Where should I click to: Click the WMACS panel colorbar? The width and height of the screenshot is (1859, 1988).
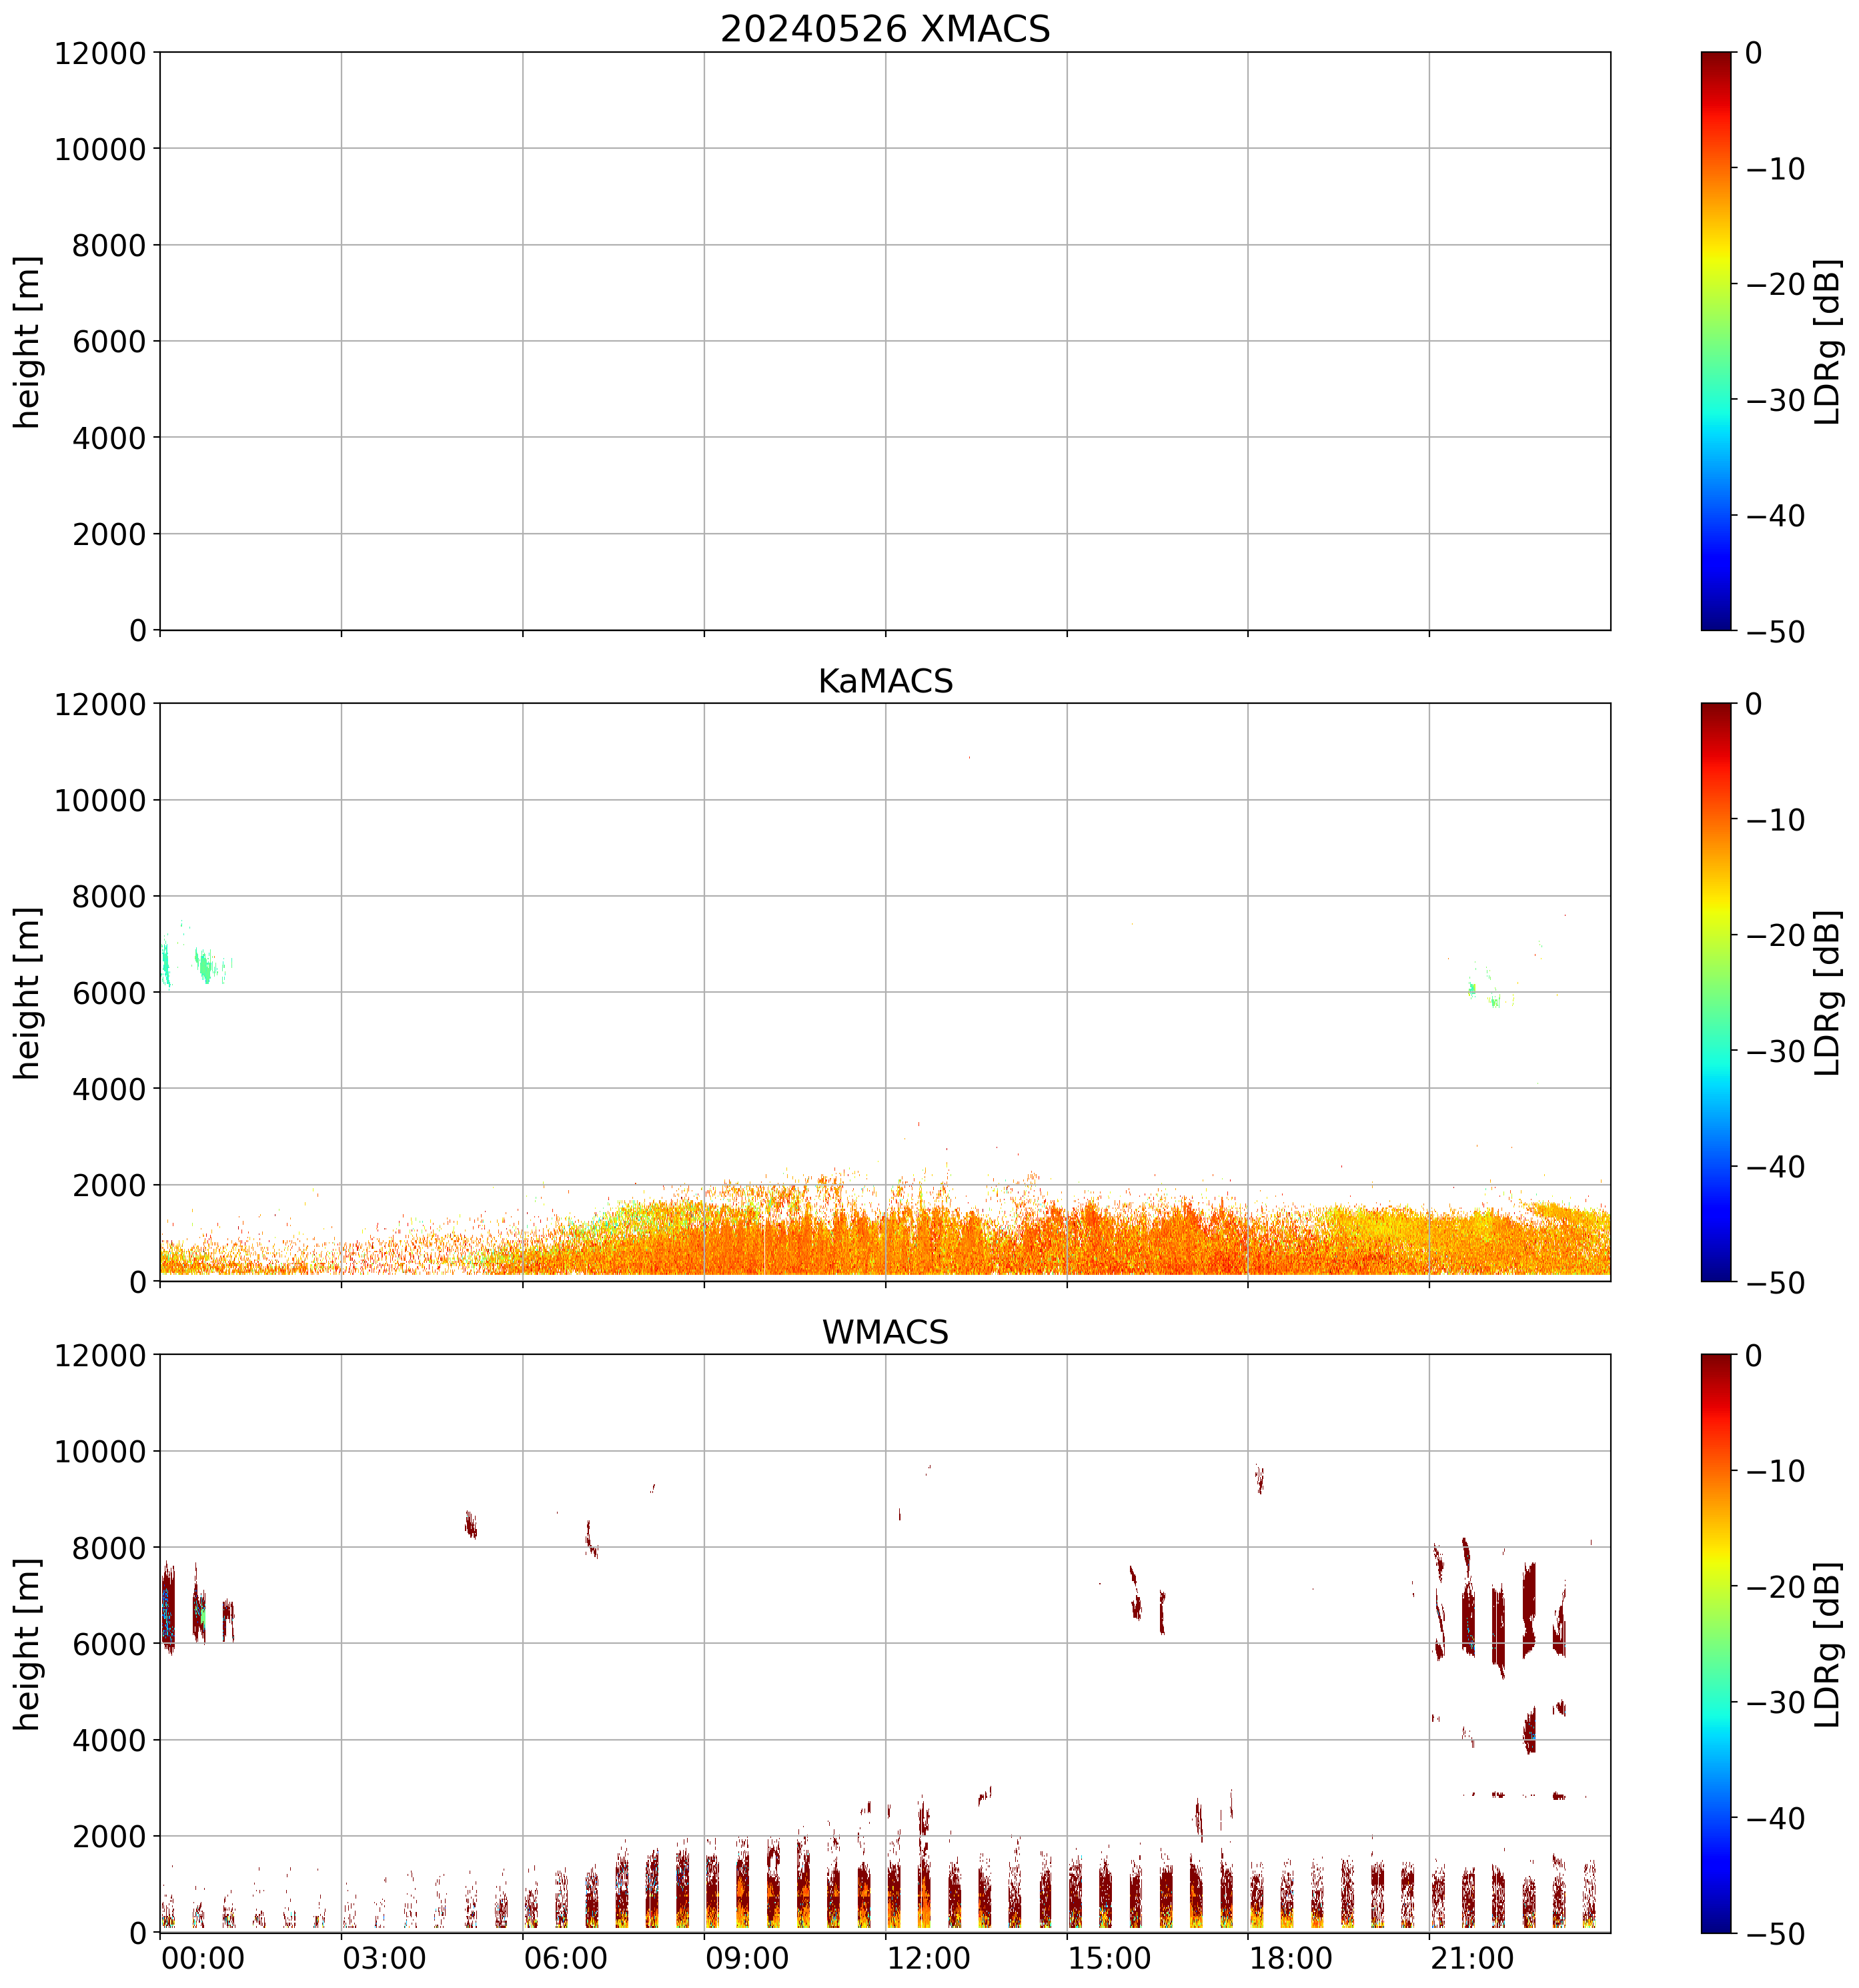[1716, 1643]
